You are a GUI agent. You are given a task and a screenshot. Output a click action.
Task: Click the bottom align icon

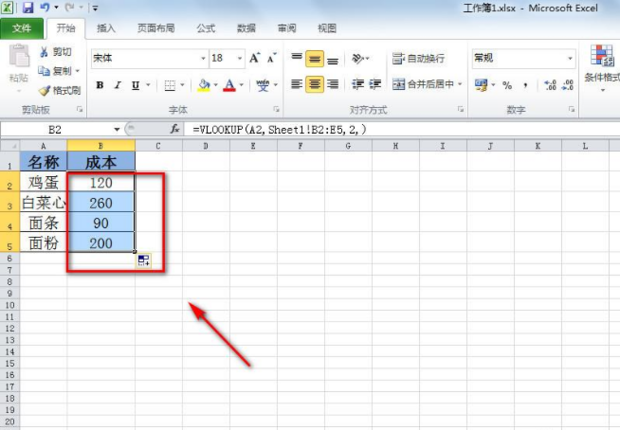tap(333, 59)
